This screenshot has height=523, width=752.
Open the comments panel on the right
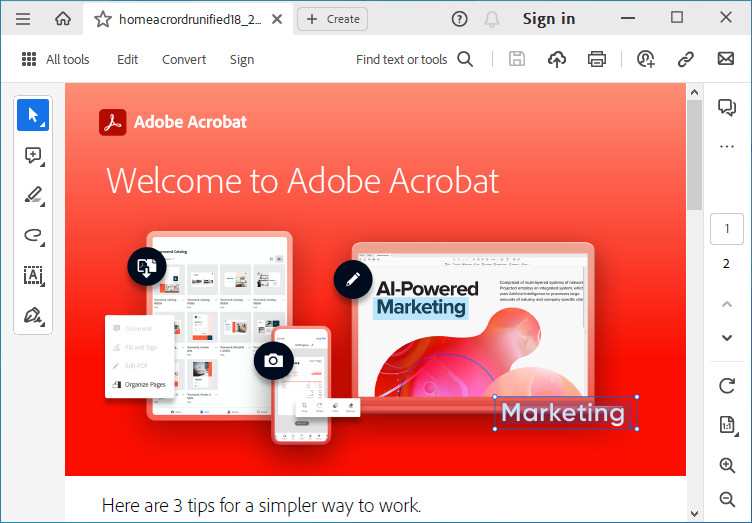[x=727, y=108]
